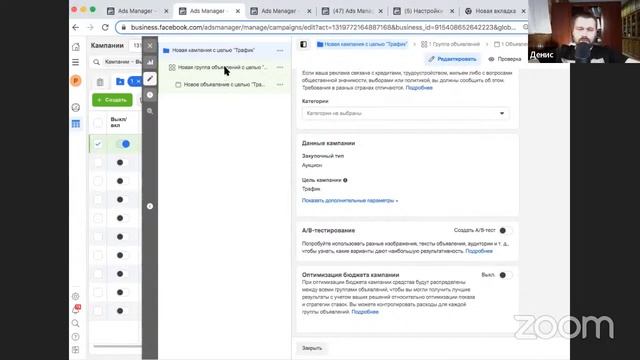Toggle the side panel layout icon
Image resolution: width=640 pixels, height=360 pixels.
tap(304, 44)
